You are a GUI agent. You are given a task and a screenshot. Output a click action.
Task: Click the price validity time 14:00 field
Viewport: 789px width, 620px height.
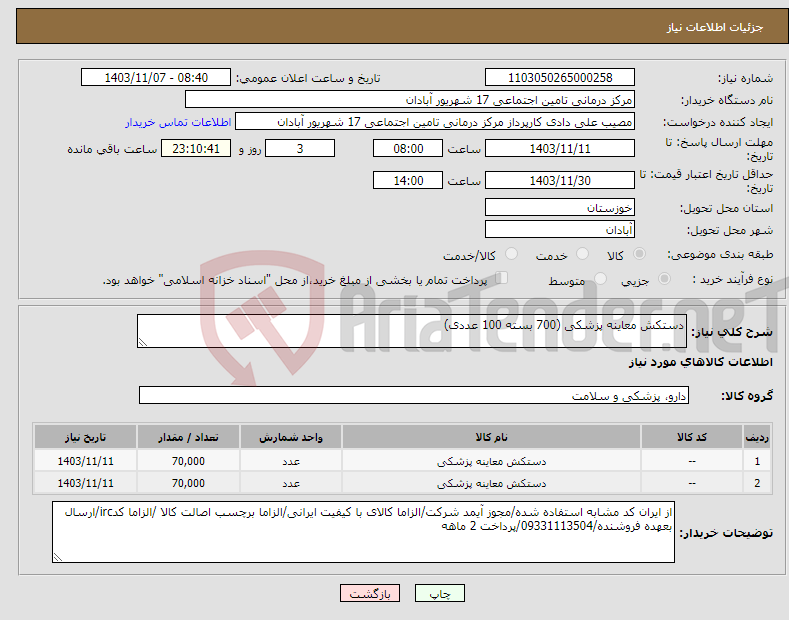(408, 180)
